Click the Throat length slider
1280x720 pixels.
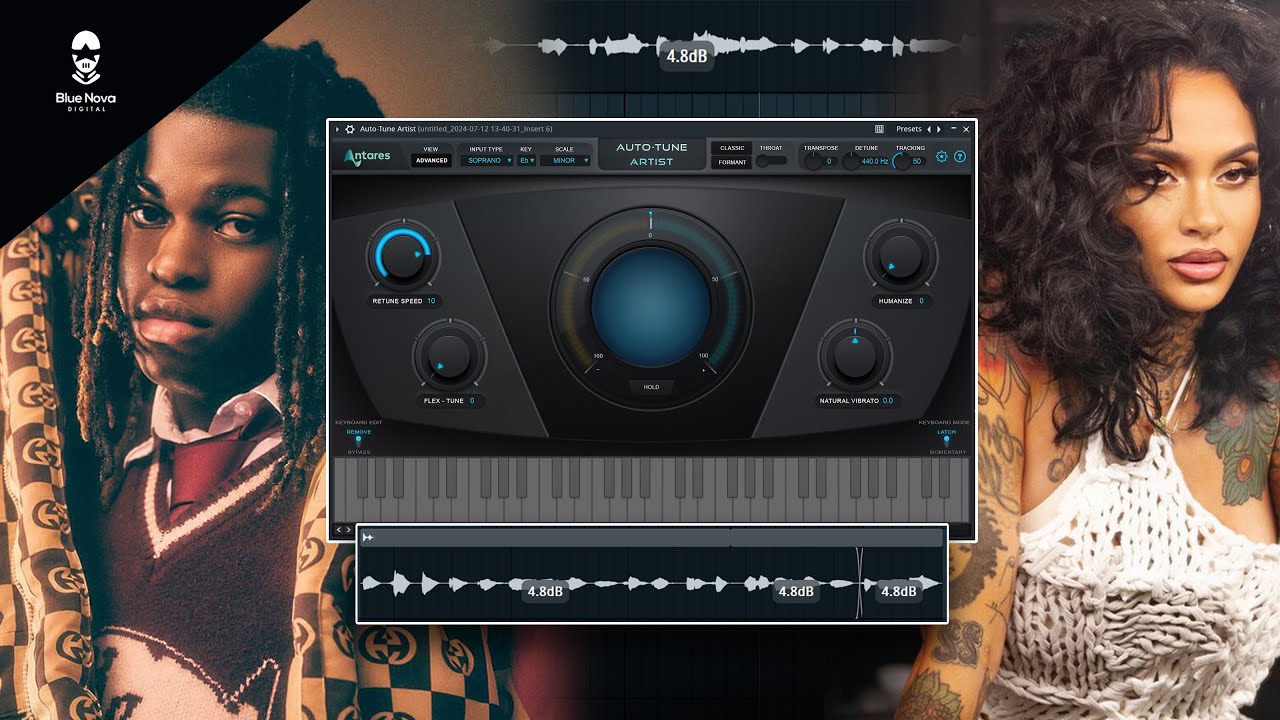[770, 160]
